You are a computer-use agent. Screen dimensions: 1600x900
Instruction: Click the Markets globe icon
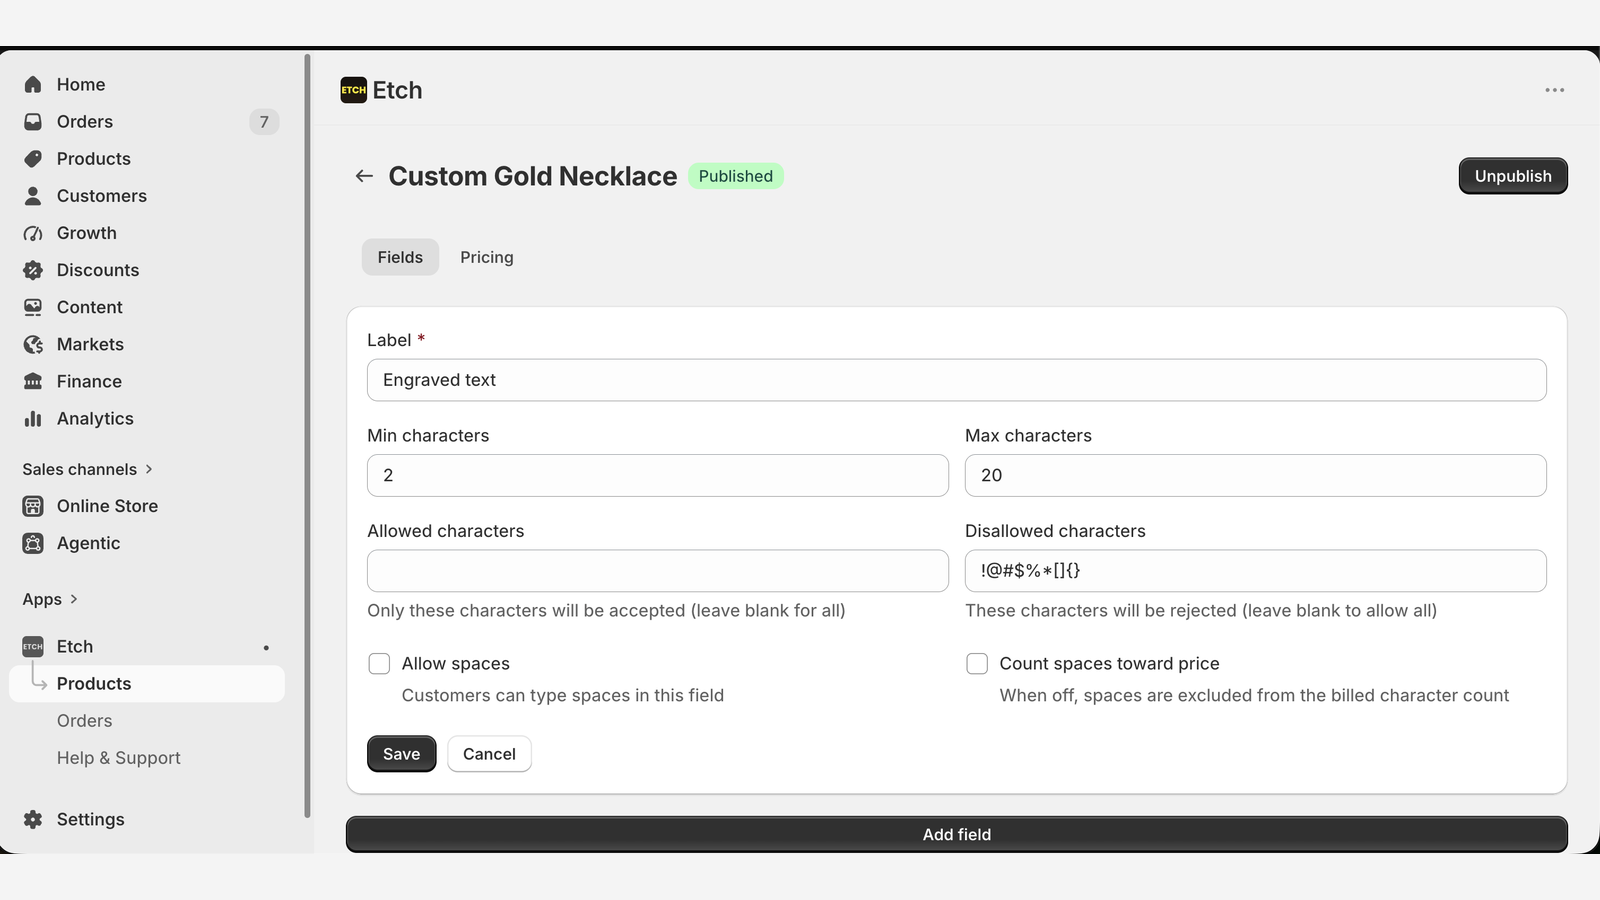[33, 344]
